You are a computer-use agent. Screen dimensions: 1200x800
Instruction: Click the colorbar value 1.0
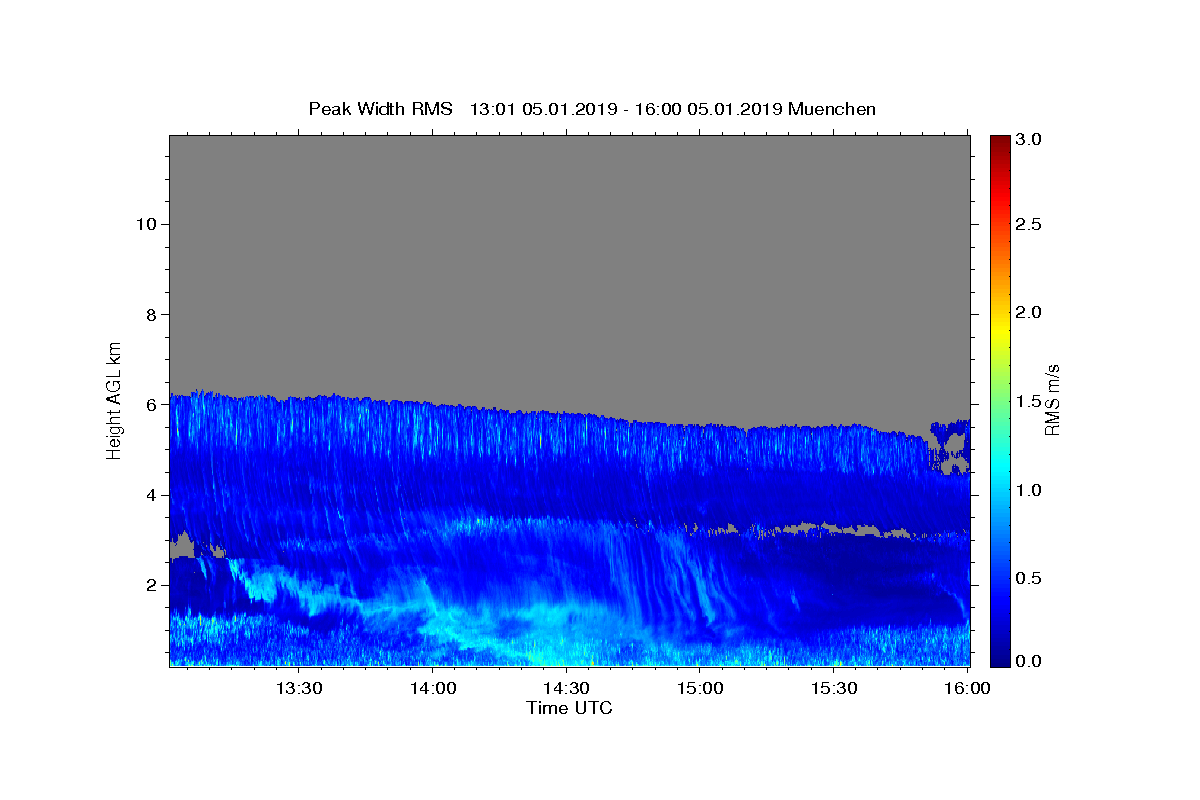pos(1029,490)
